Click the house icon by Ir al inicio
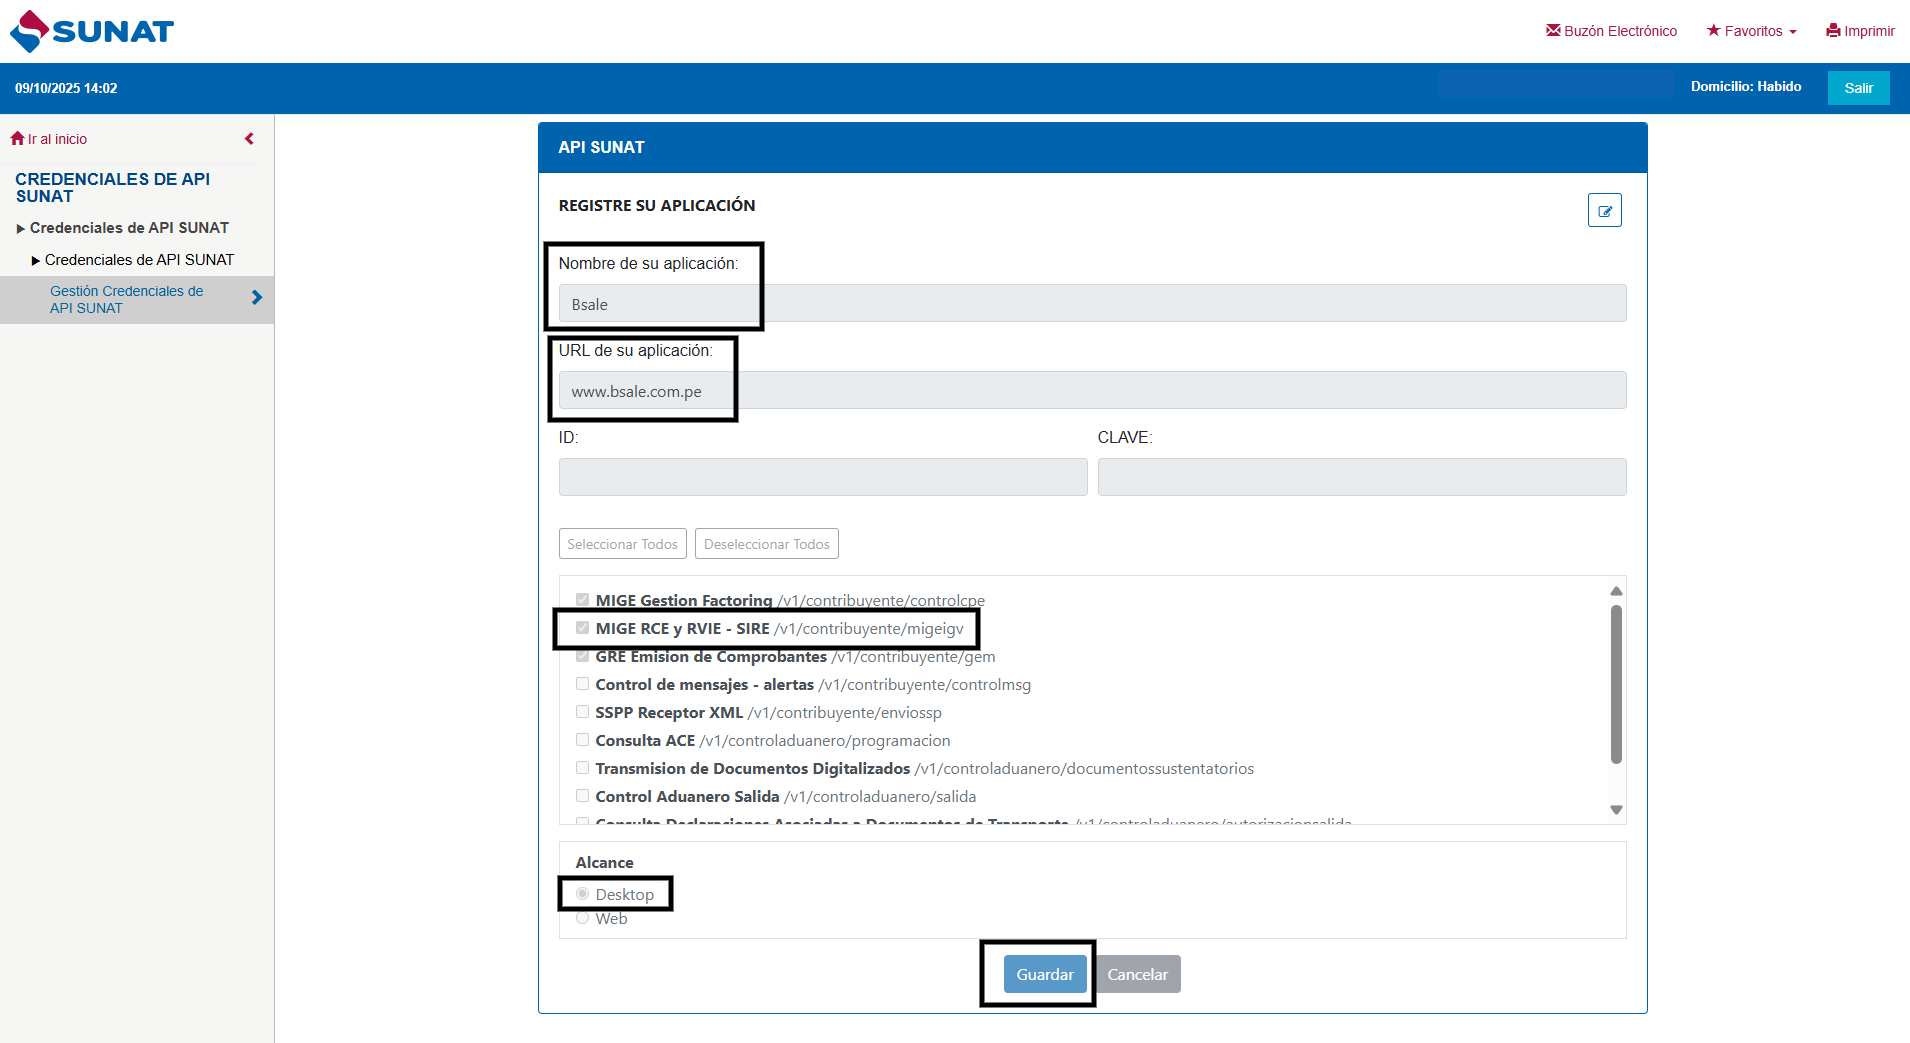1910x1043 pixels. pyautogui.click(x=17, y=138)
